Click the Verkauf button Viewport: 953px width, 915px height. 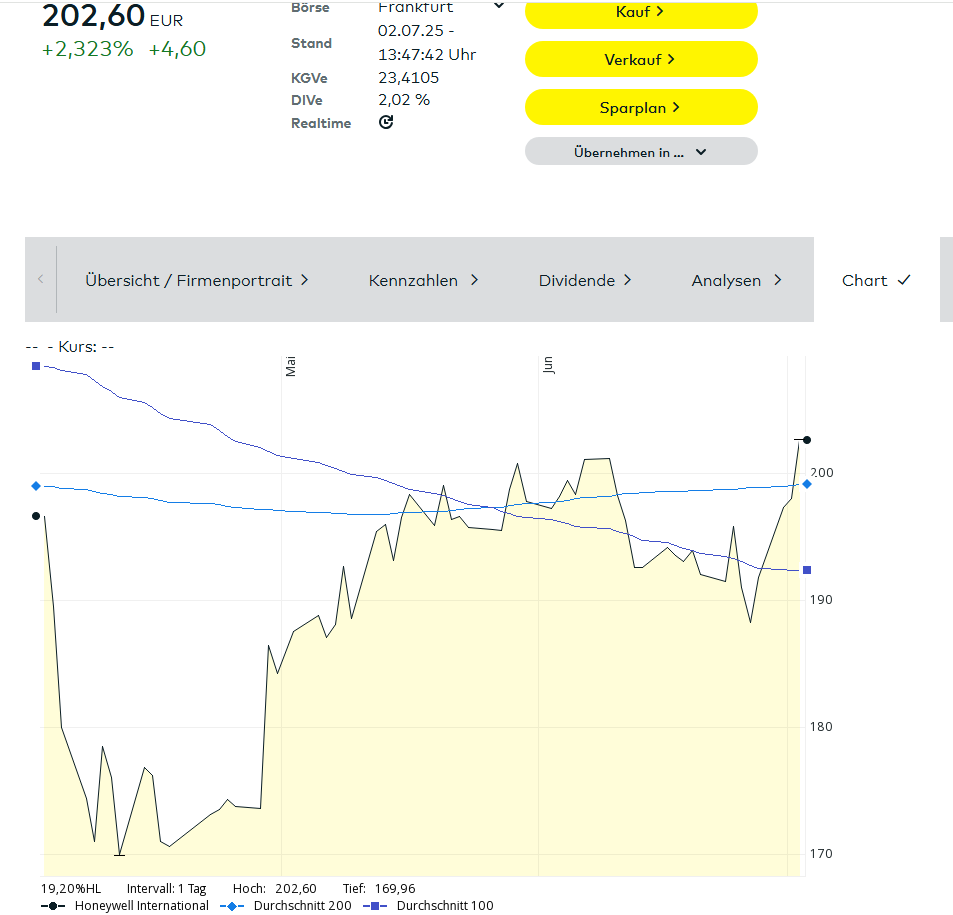(641, 60)
